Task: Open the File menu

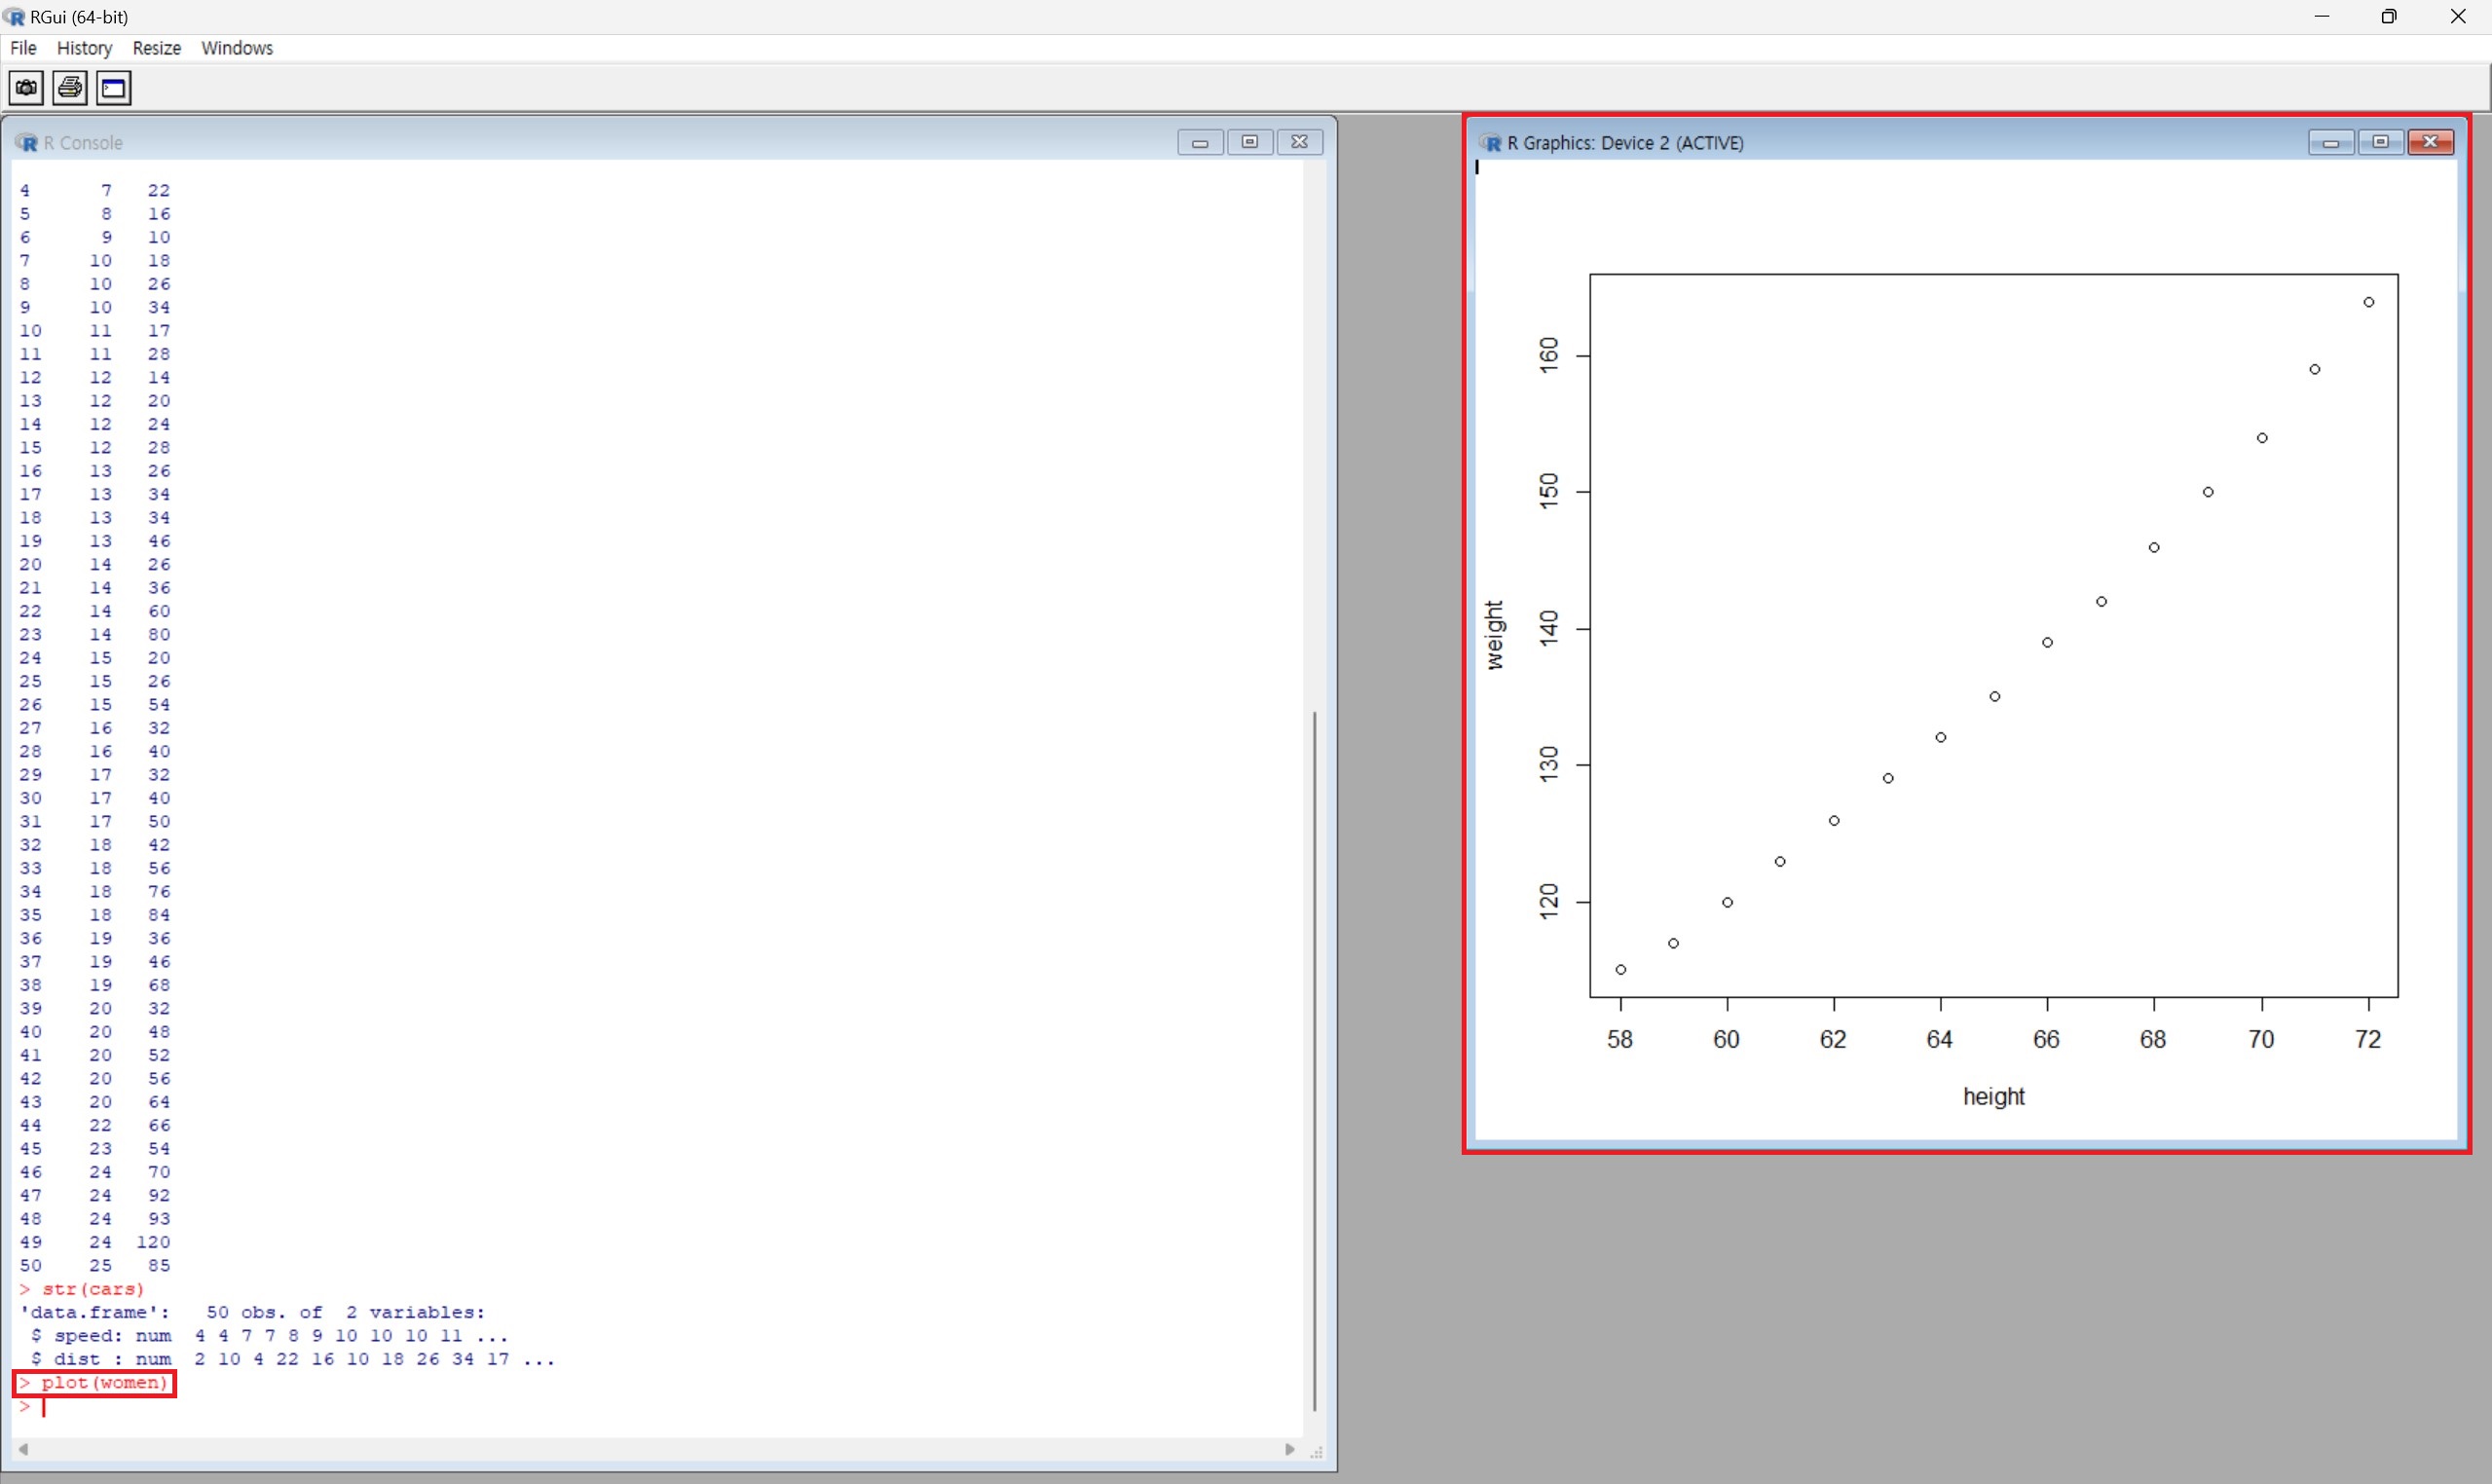Action: [23, 48]
